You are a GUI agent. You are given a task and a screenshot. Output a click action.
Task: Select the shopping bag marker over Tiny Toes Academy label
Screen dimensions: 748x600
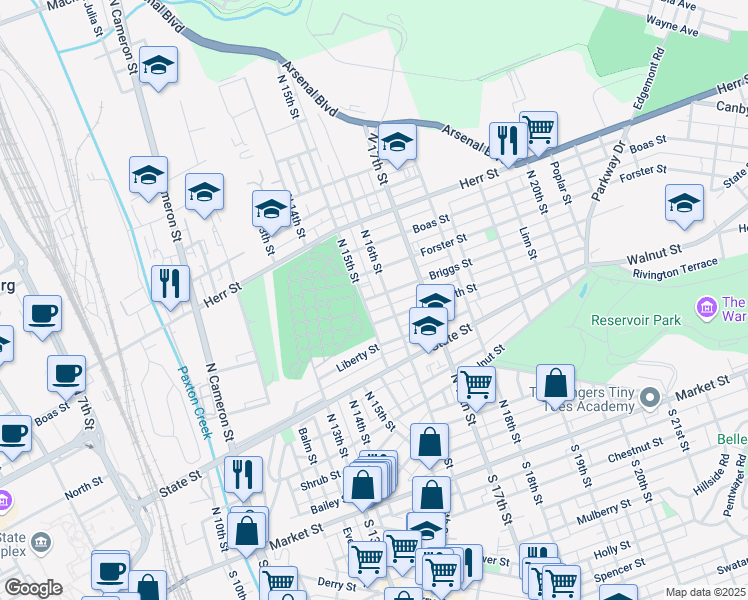555,385
